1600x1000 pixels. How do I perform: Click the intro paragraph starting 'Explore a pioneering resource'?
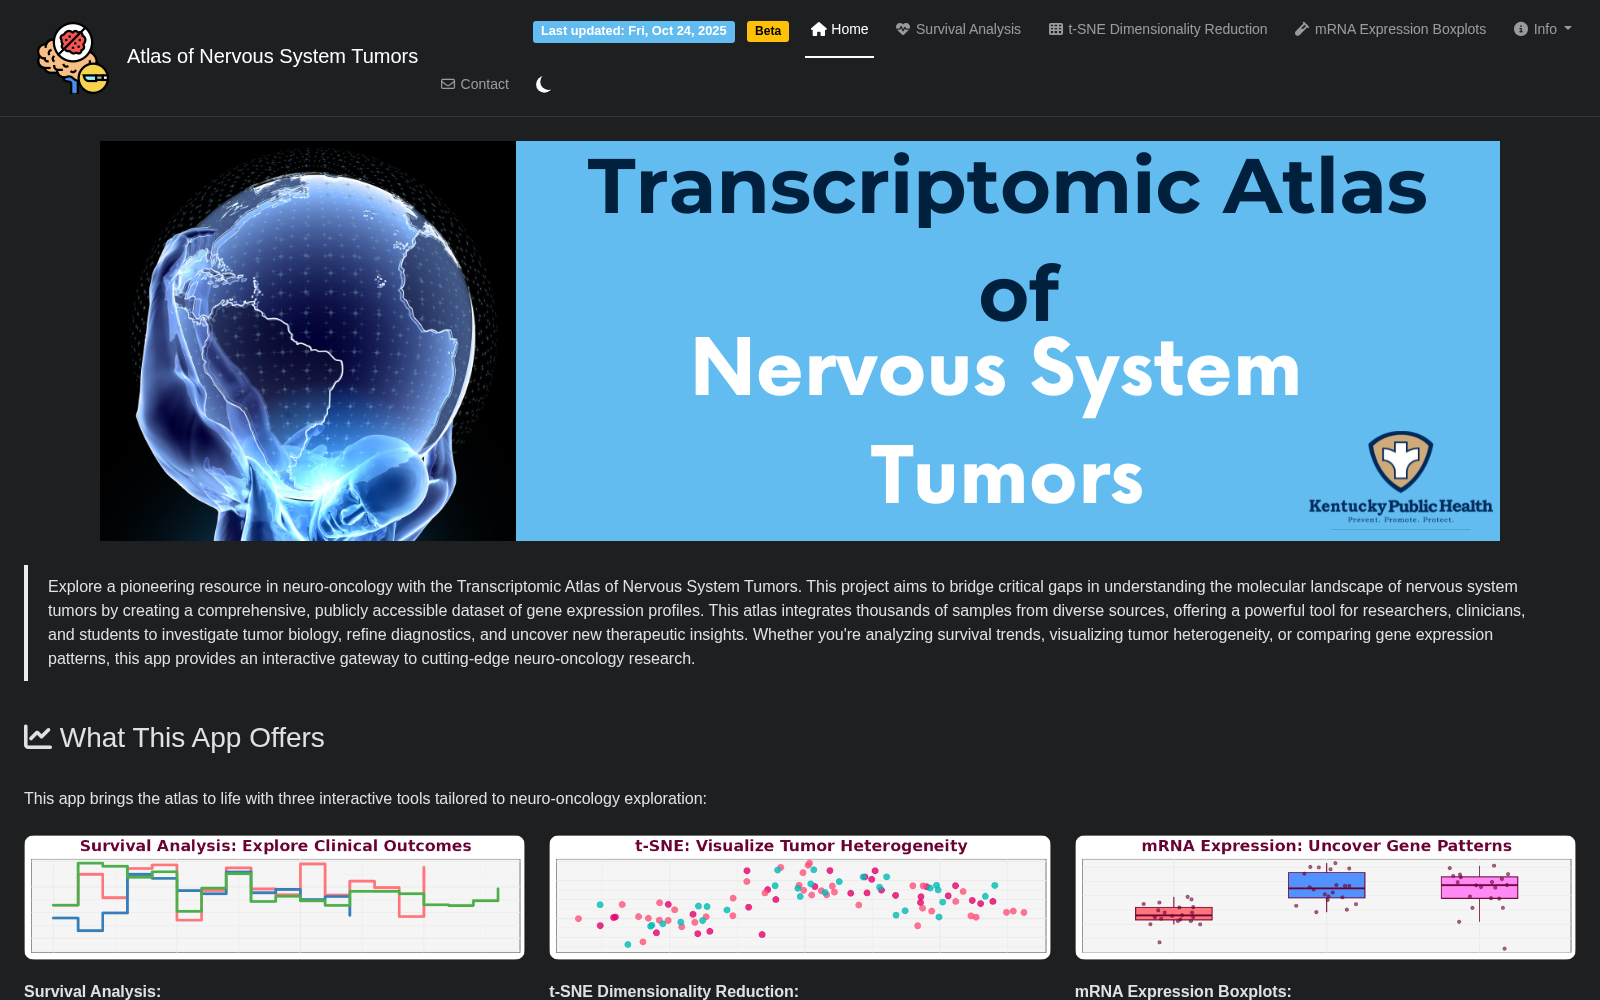coord(788,622)
